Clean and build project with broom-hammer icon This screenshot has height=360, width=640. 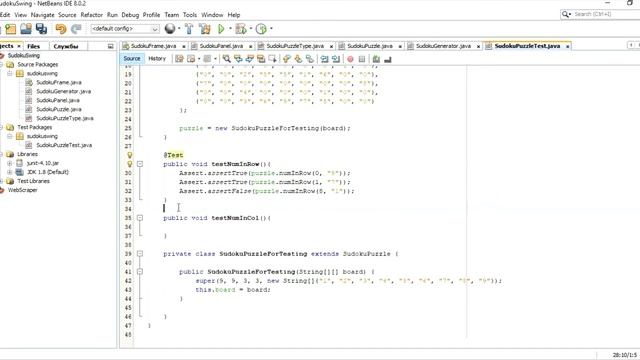(x=204, y=29)
